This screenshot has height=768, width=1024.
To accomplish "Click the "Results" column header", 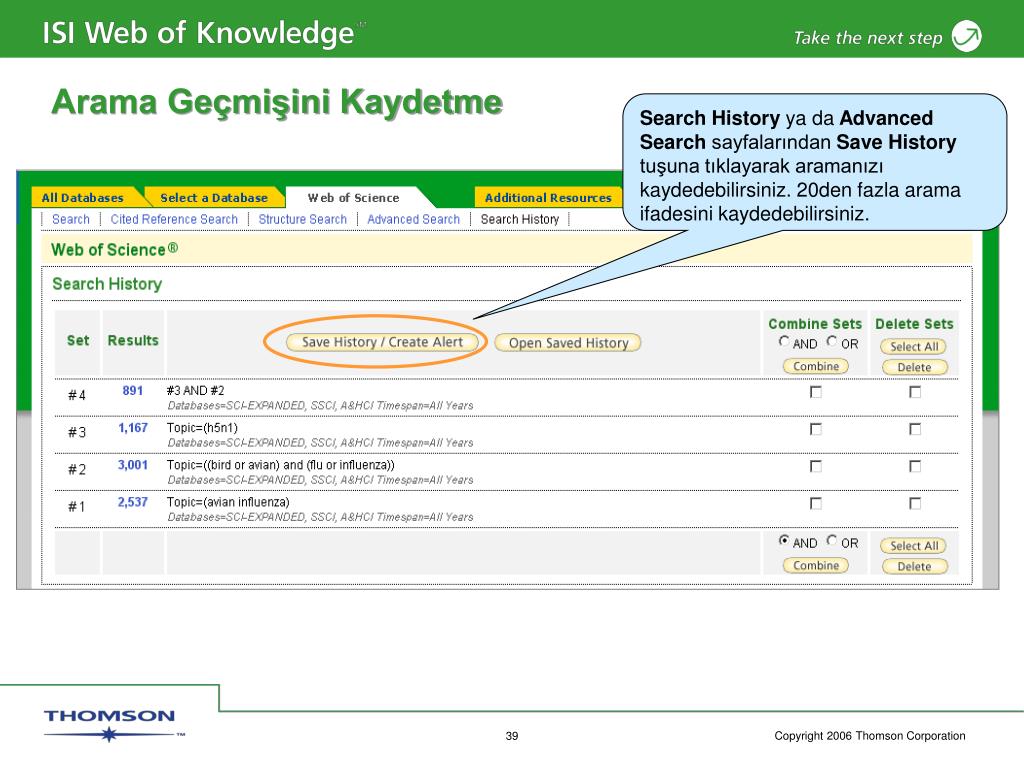I will [133, 340].
